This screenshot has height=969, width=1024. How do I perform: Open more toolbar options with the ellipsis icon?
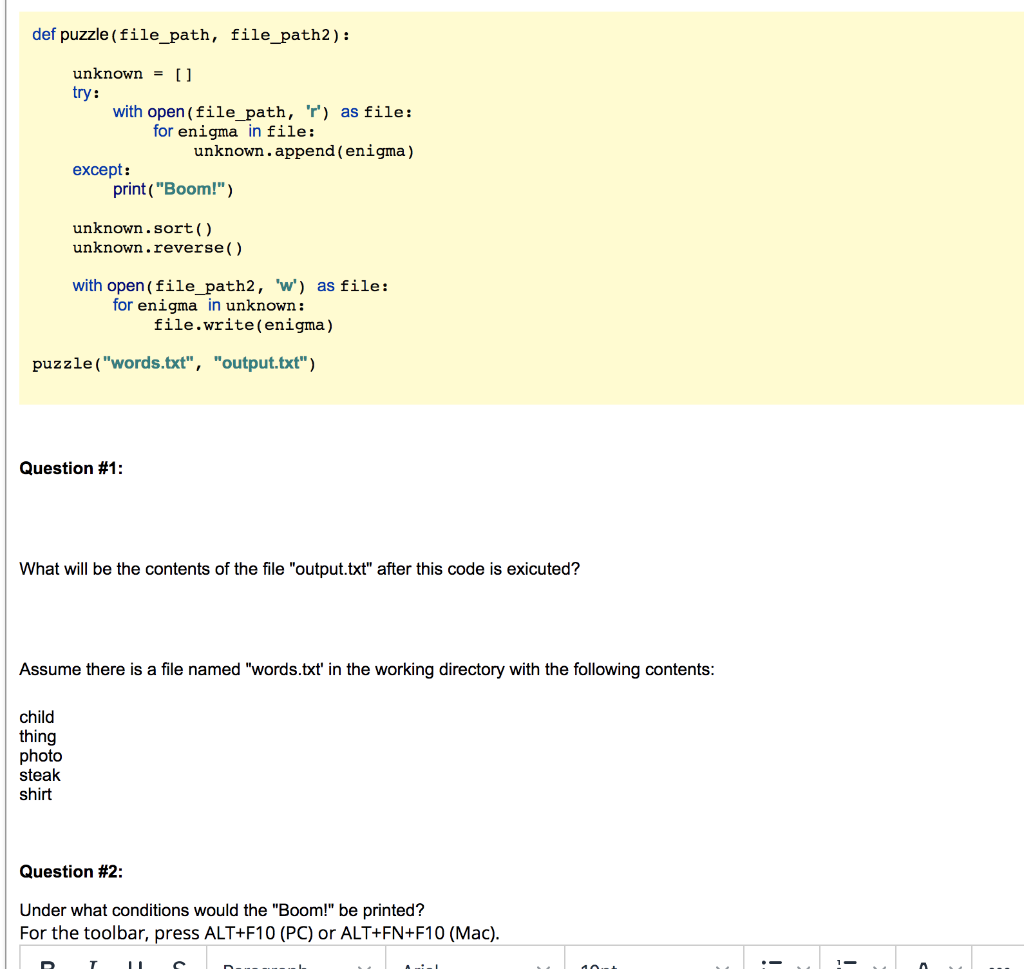pos(1000,964)
